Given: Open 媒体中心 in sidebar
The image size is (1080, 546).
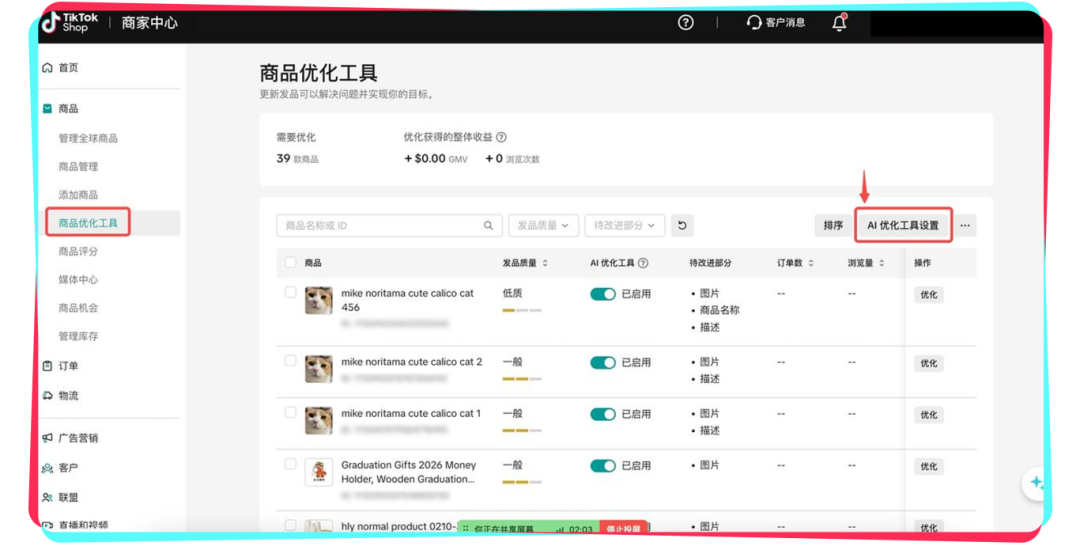Looking at the screenshot, I should click(78, 280).
